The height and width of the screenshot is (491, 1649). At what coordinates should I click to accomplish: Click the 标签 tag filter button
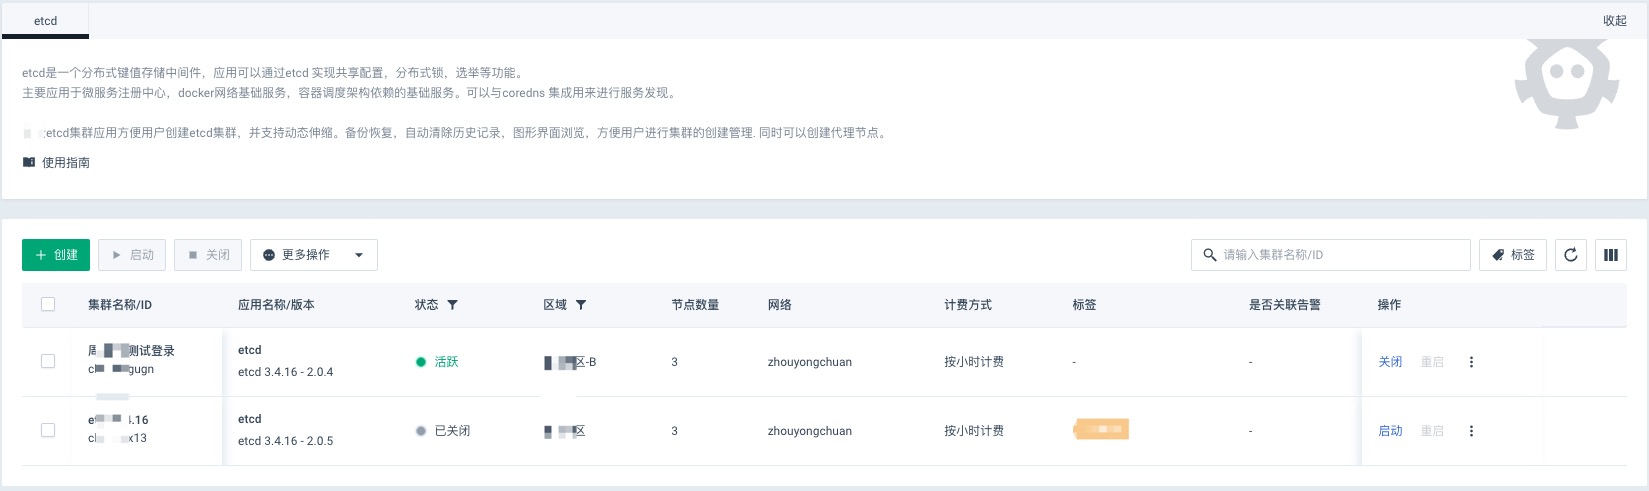pyautogui.click(x=1513, y=255)
